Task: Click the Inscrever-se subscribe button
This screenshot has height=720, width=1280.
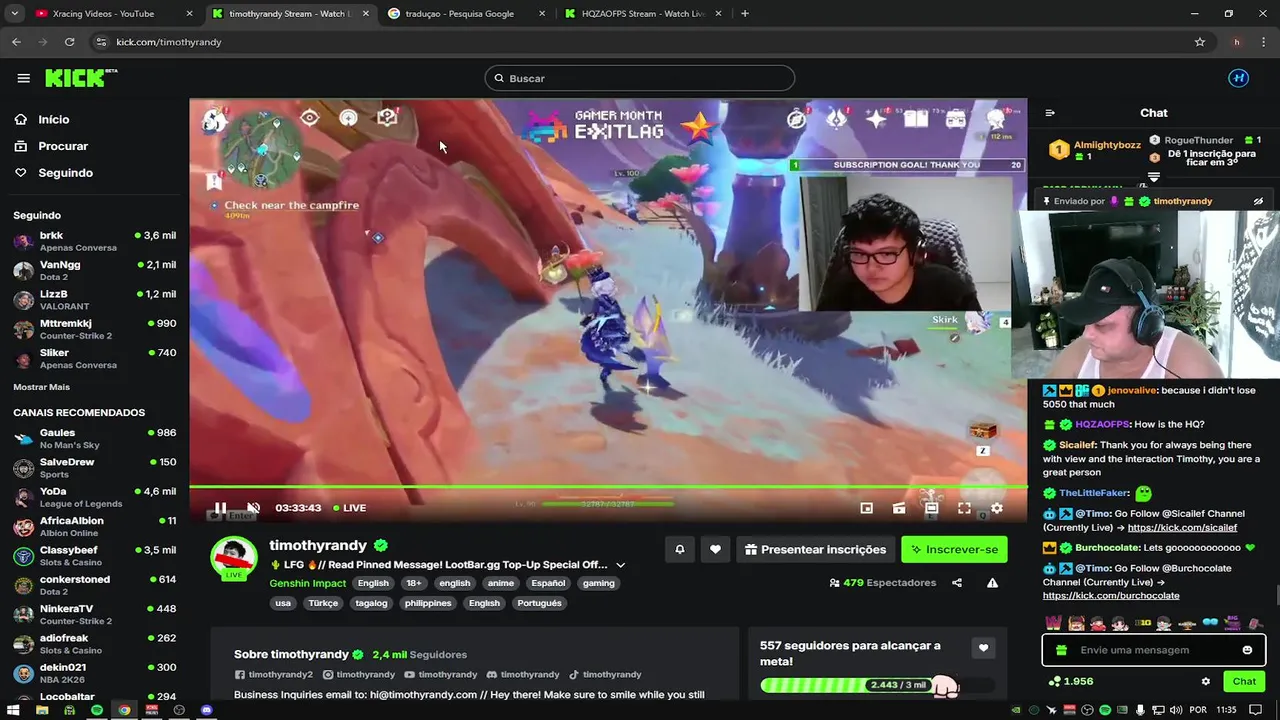Action: tap(954, 549)
